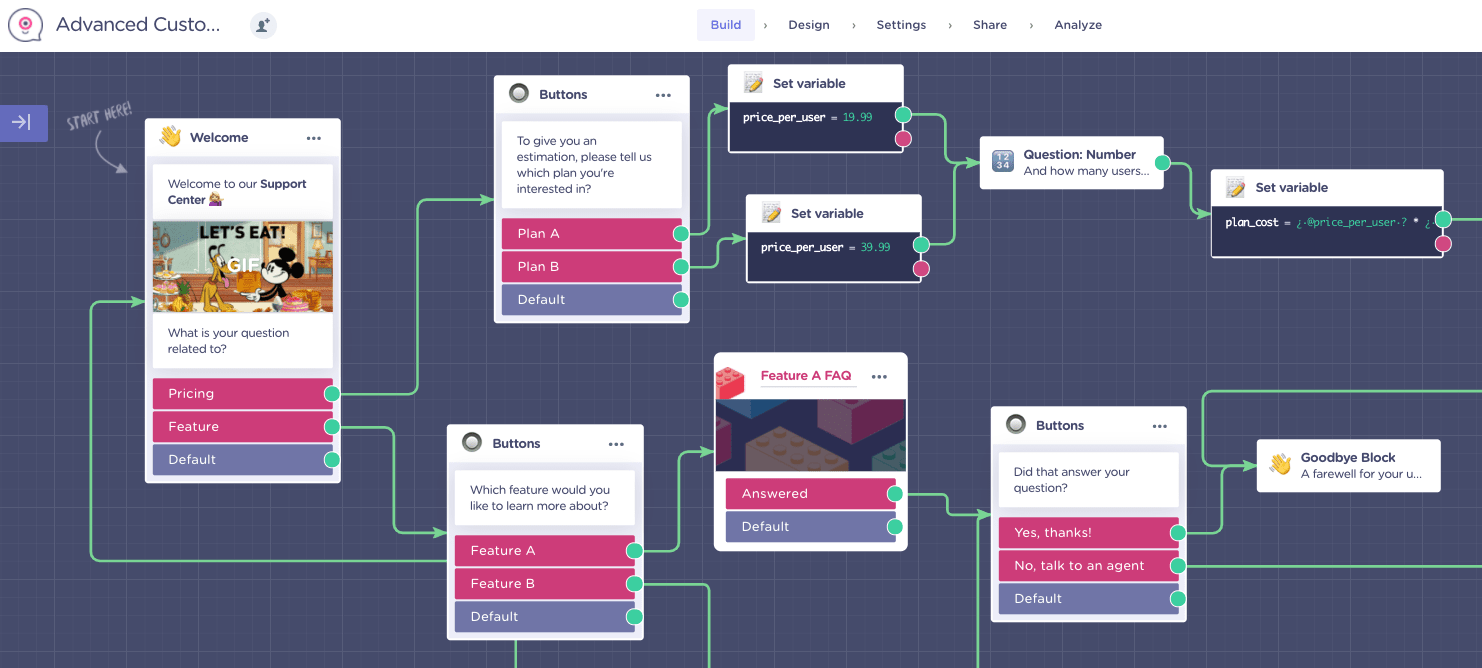
Task: Click the waving hand Welcome icon
Action: point(171,137)
